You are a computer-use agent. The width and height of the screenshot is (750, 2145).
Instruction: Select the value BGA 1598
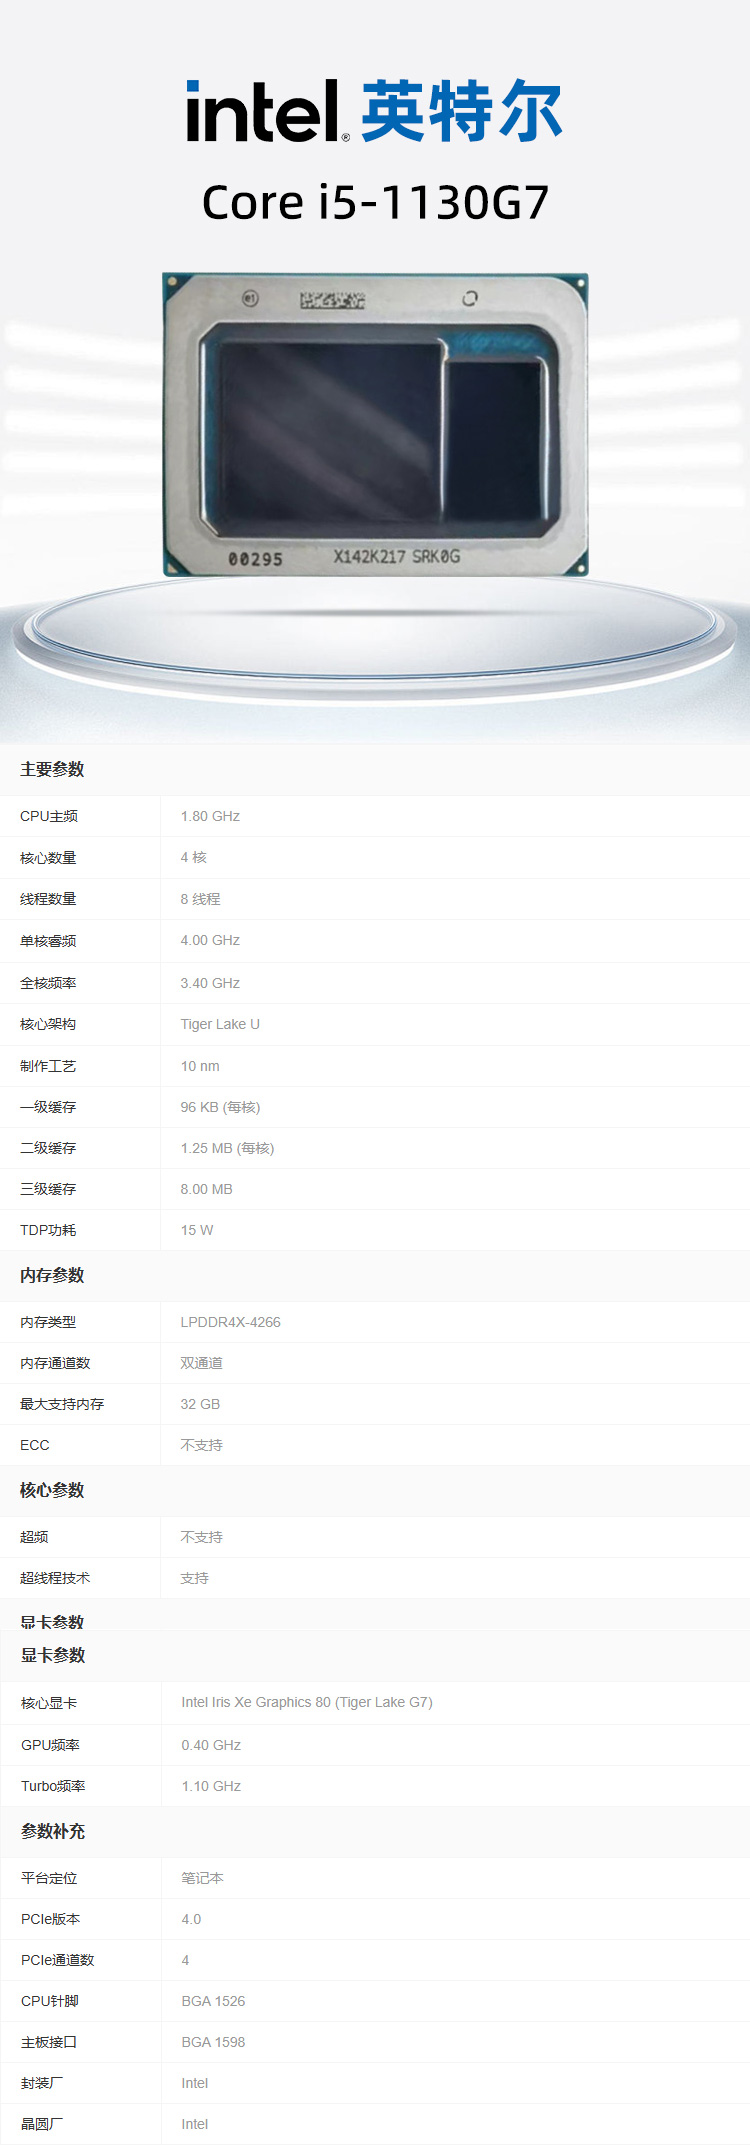213,2042
